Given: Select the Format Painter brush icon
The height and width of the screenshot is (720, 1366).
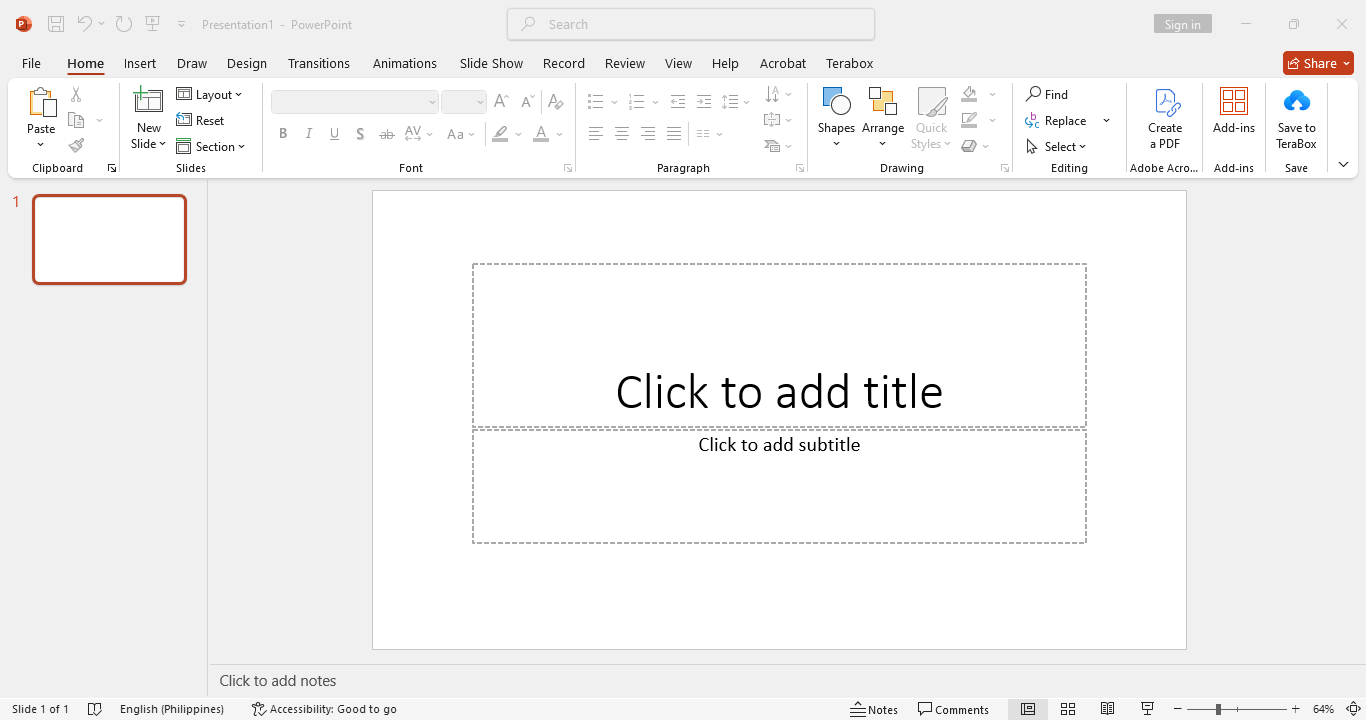Looking at the screenshot, I should point(76,145).
